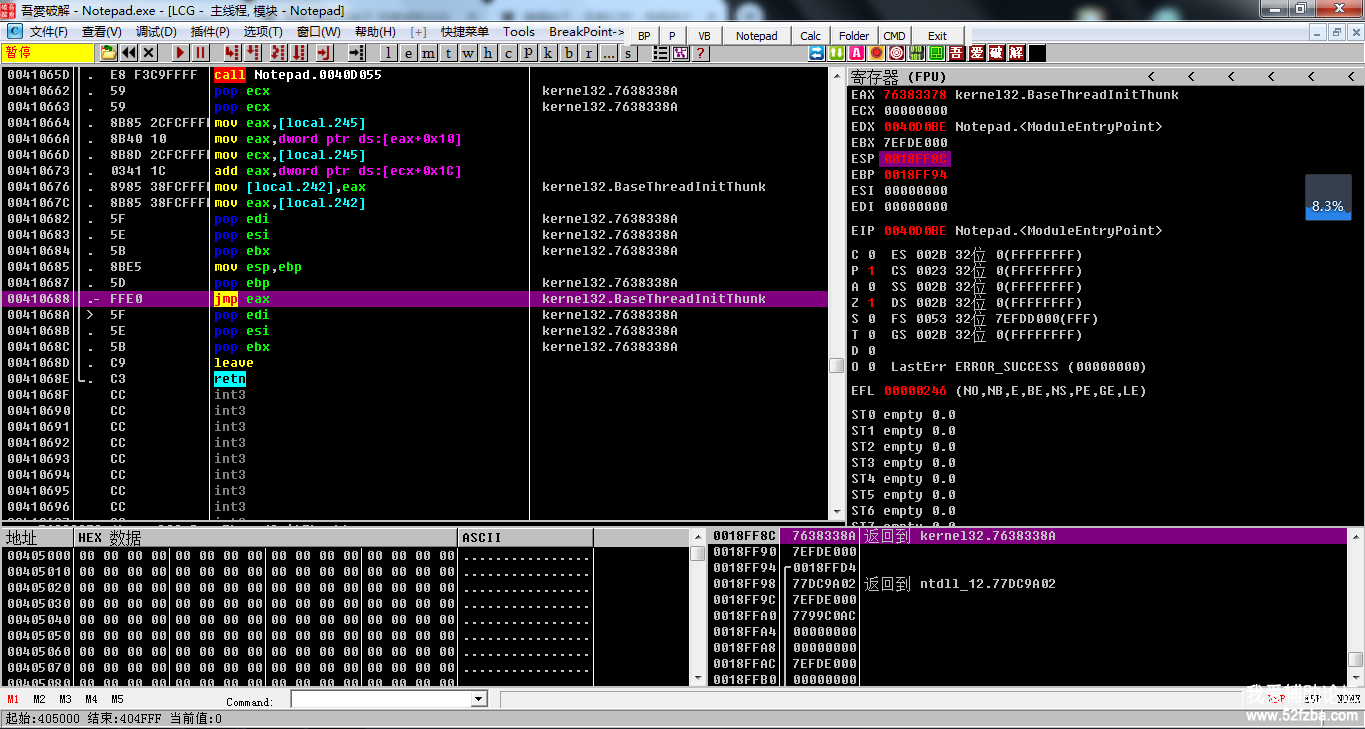Click the purple grid appearance icon

tap(680, 53)
